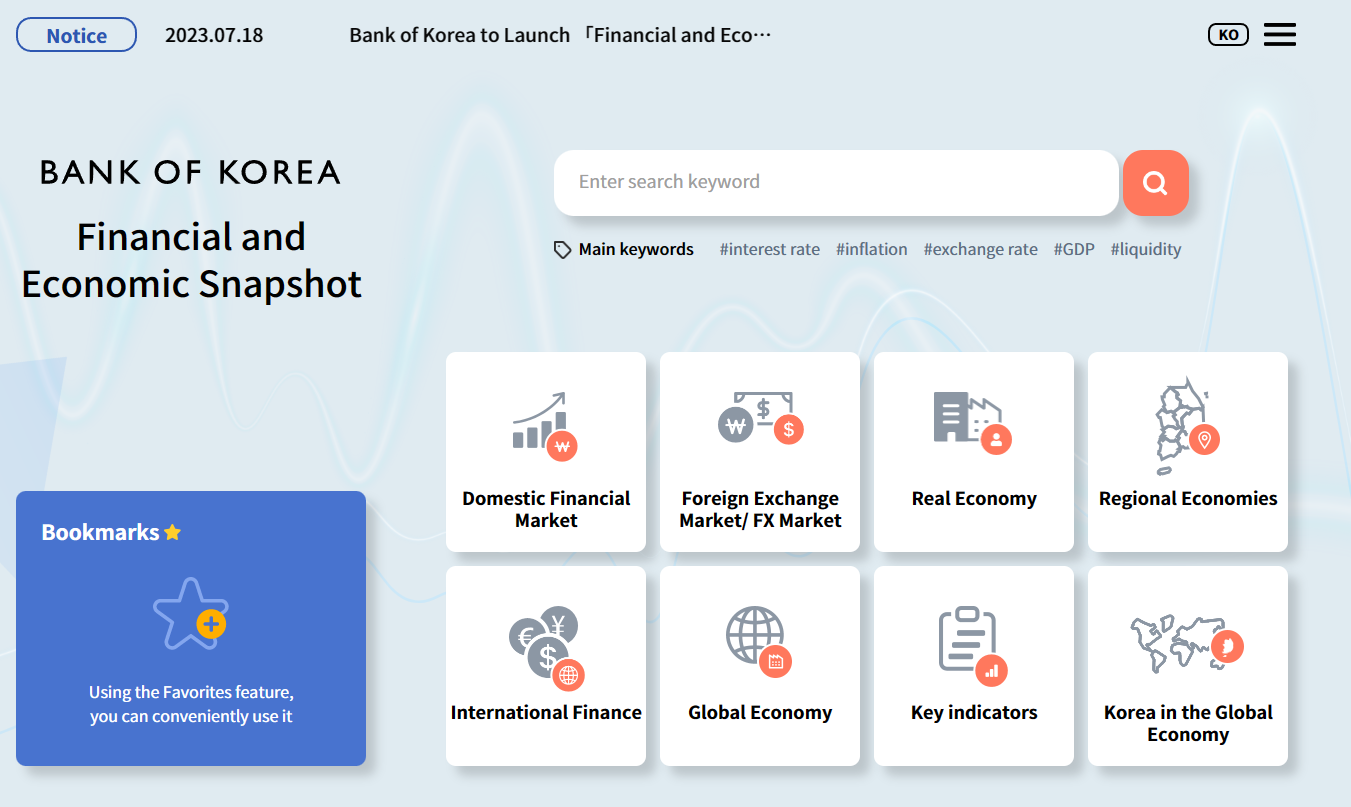This screenshot has height=807, width=1351.
Task: Open the Korea in the Global Economy label
Action: [1188, 723]
